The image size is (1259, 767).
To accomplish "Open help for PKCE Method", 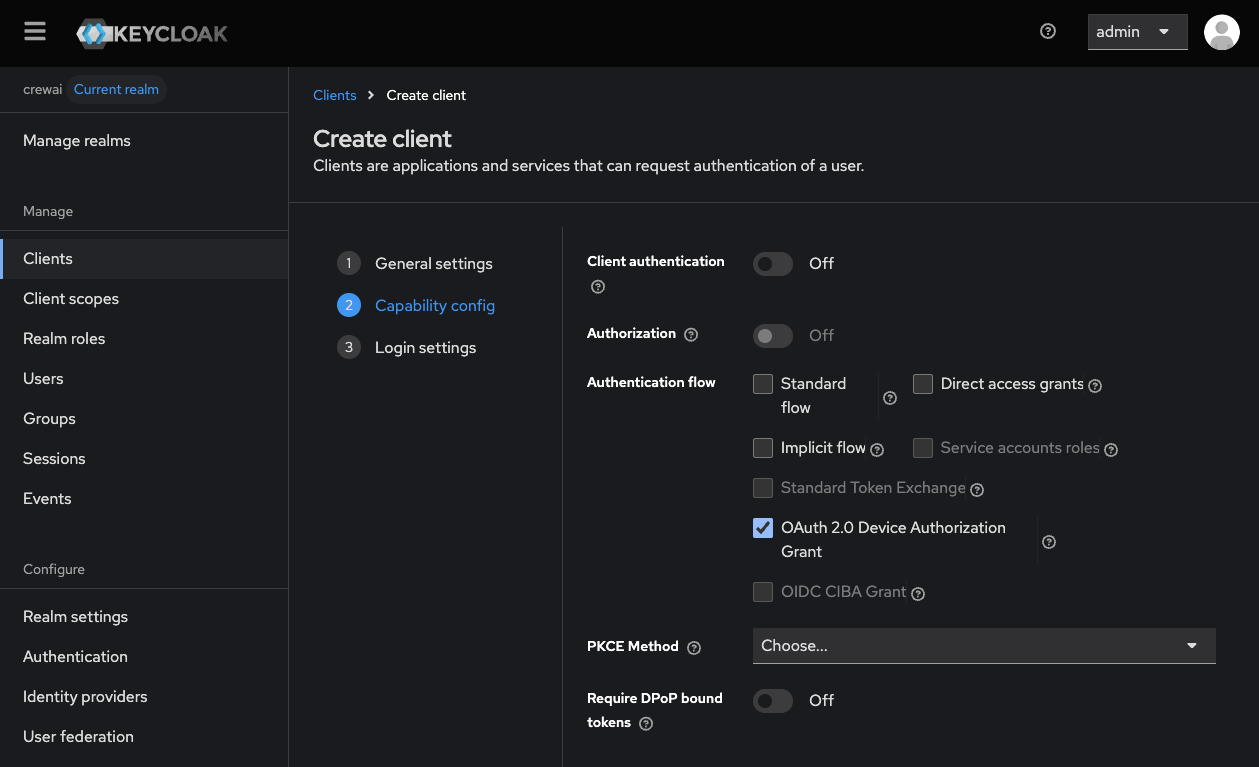I will coord(693,647).
